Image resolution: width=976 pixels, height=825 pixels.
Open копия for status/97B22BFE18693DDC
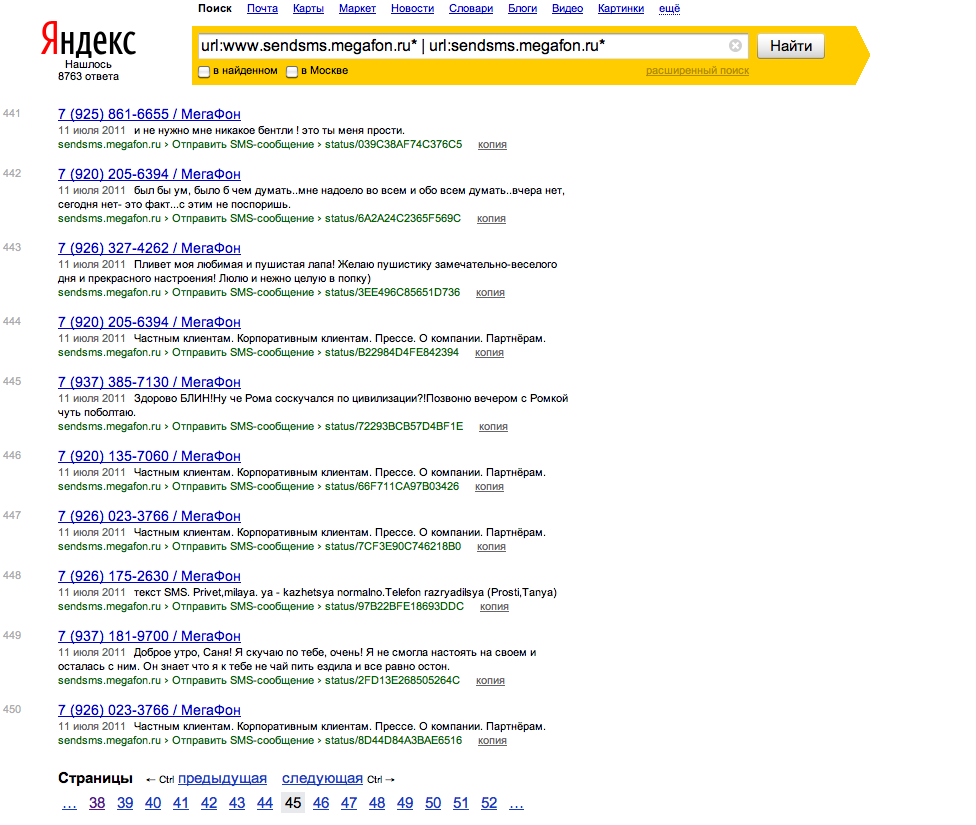coord(494,606)
